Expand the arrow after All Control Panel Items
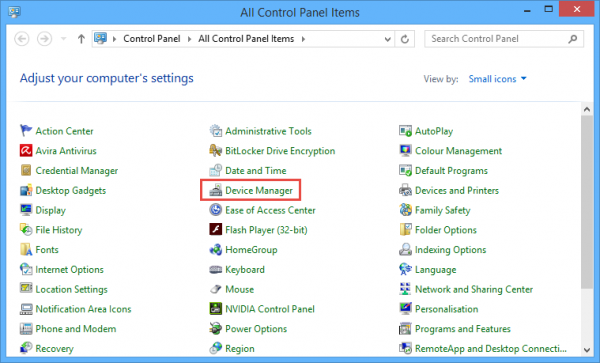The image size is (600, 363). click(303, 39)
